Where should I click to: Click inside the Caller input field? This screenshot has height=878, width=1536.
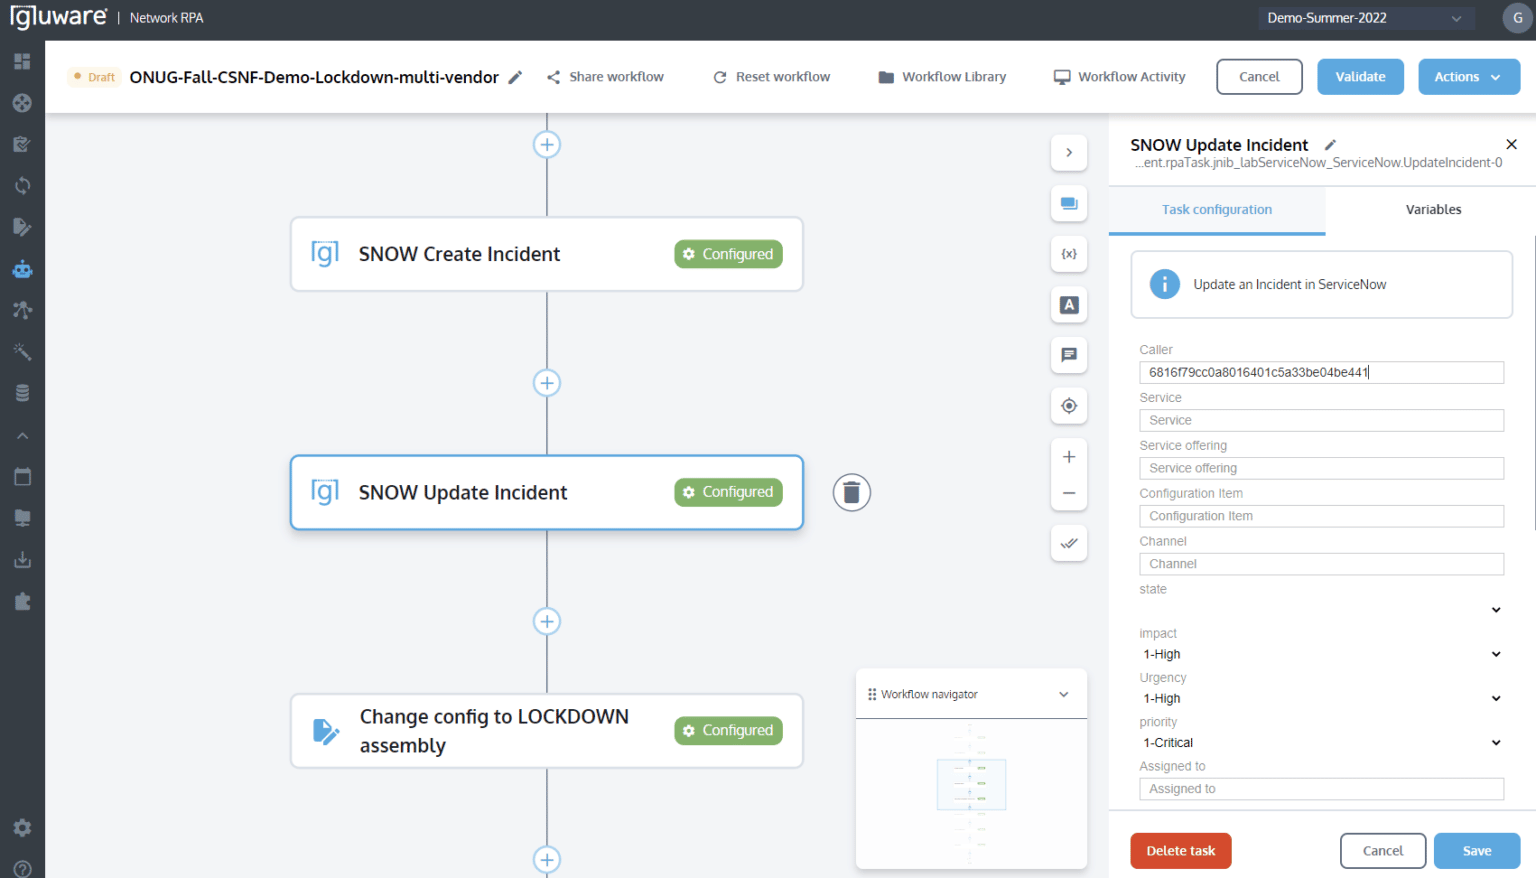click(1321, 372)
